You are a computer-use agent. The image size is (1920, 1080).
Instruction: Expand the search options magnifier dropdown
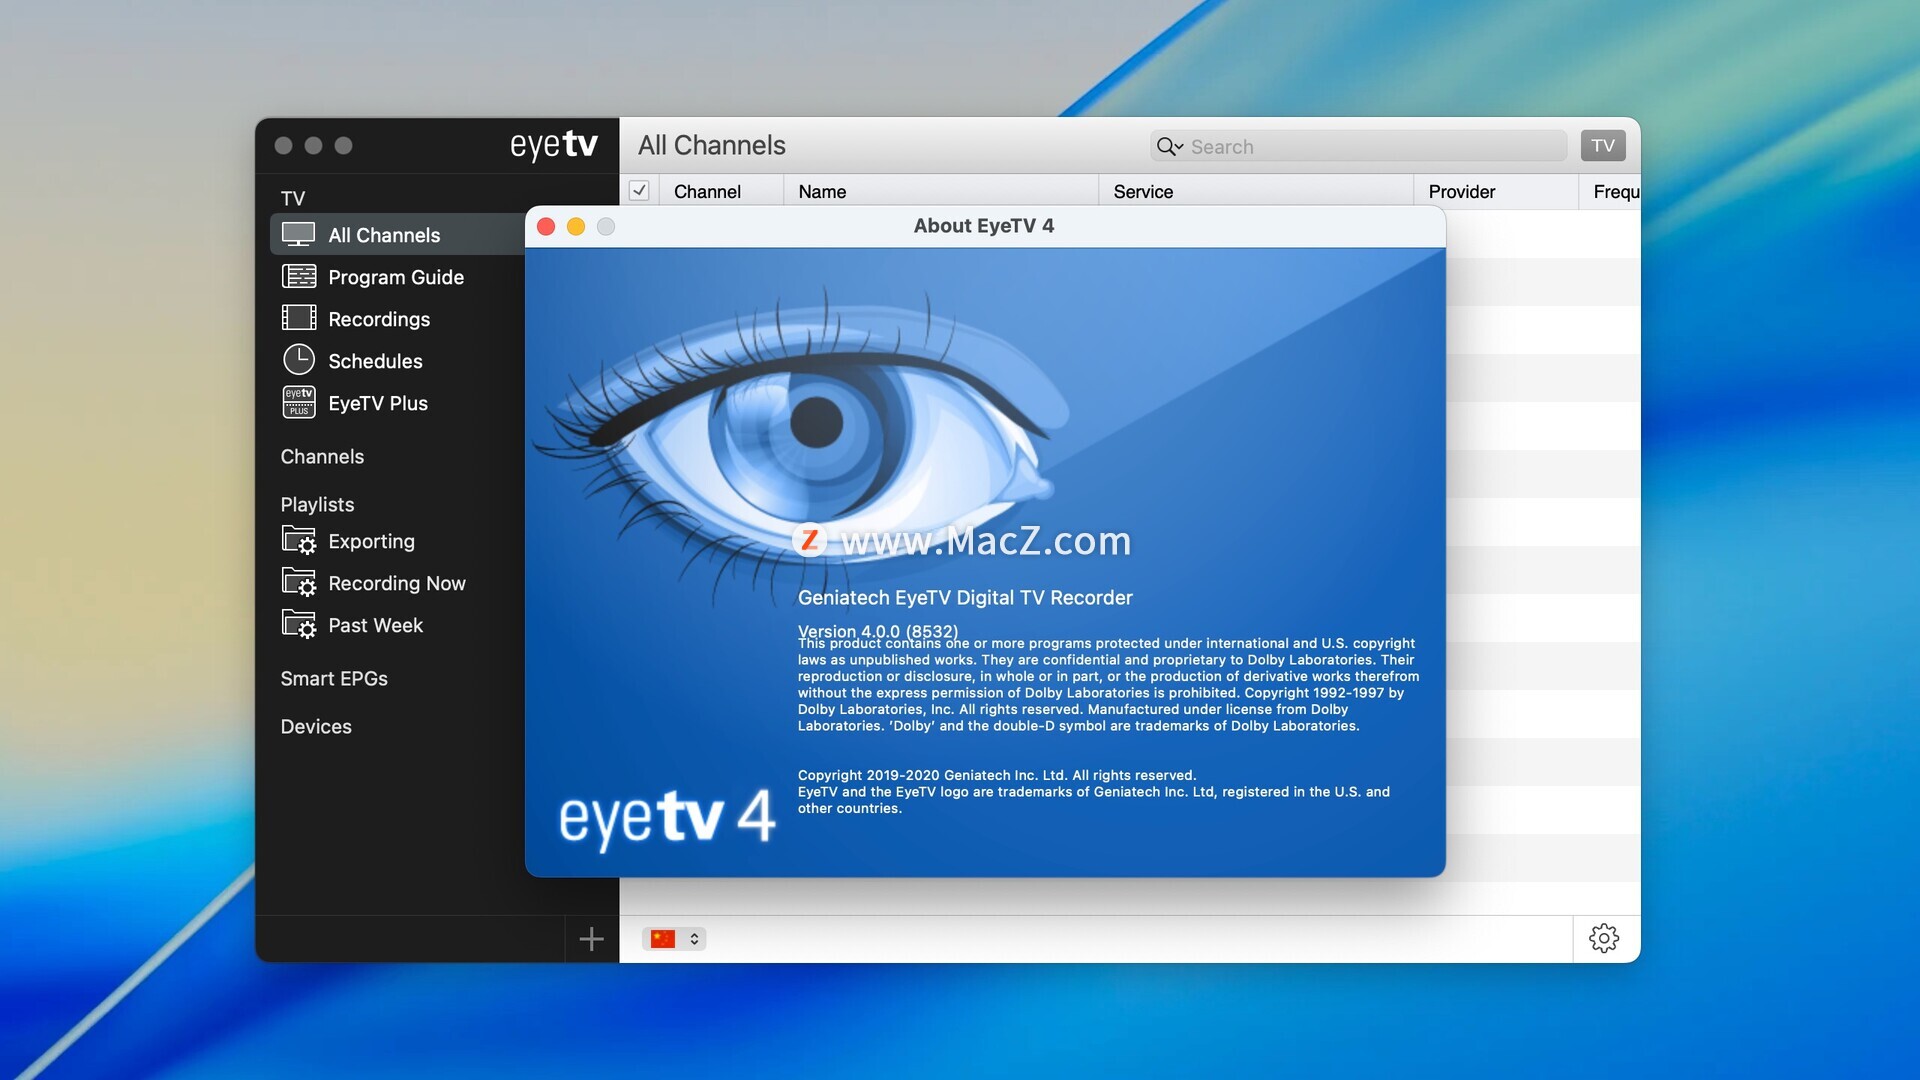(1169, 147)
